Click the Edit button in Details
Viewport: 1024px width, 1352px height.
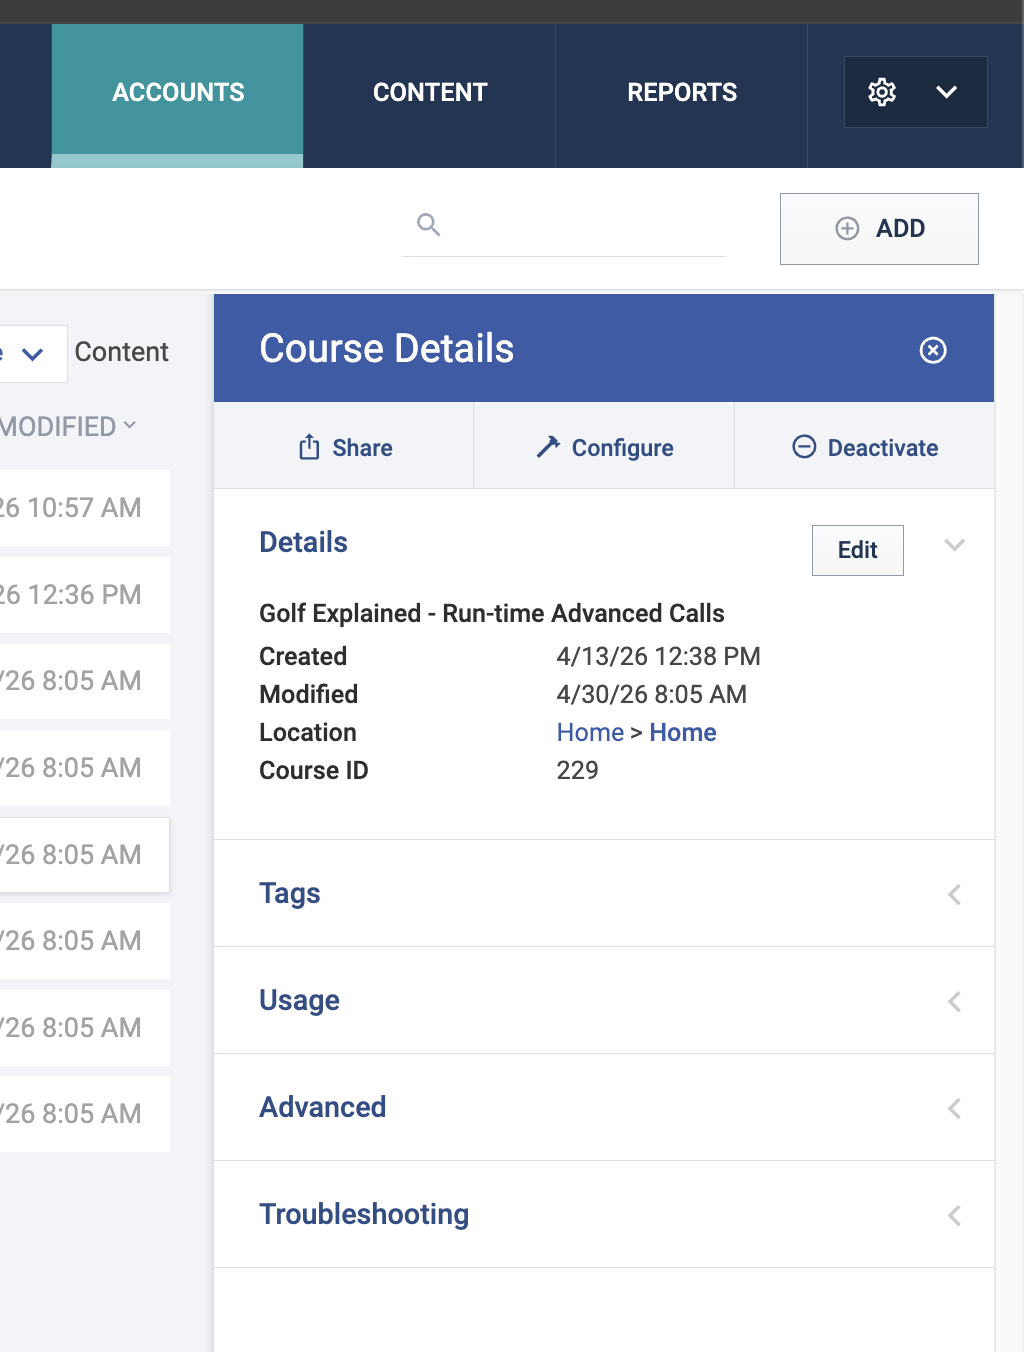point(858,550)
